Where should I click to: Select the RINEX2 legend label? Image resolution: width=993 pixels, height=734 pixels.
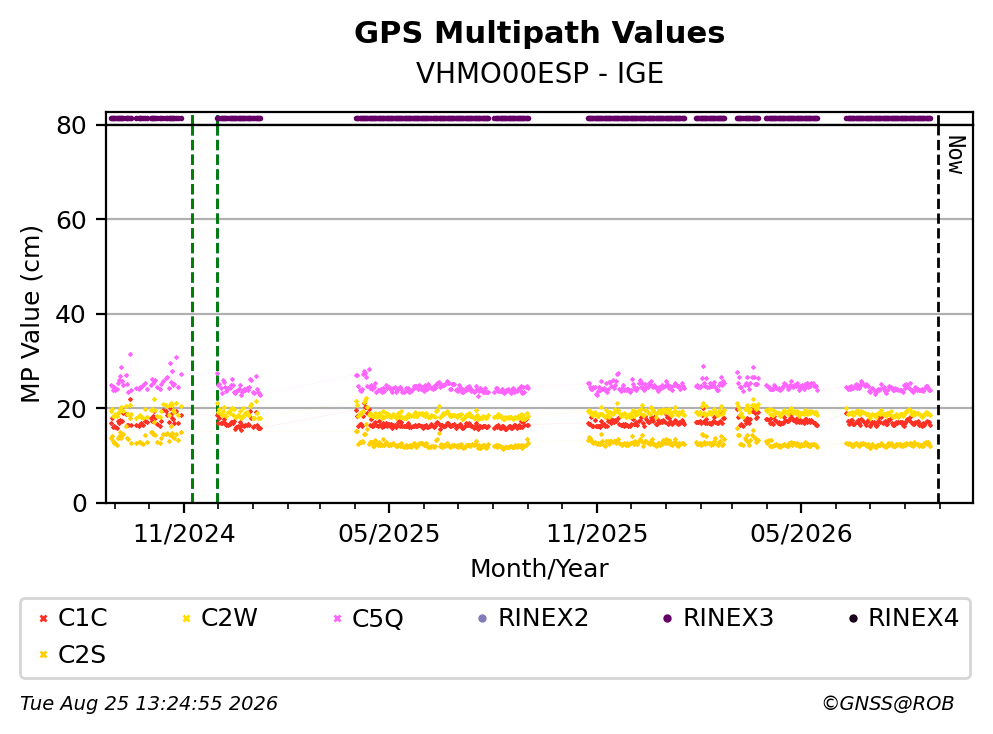(543, 618)
